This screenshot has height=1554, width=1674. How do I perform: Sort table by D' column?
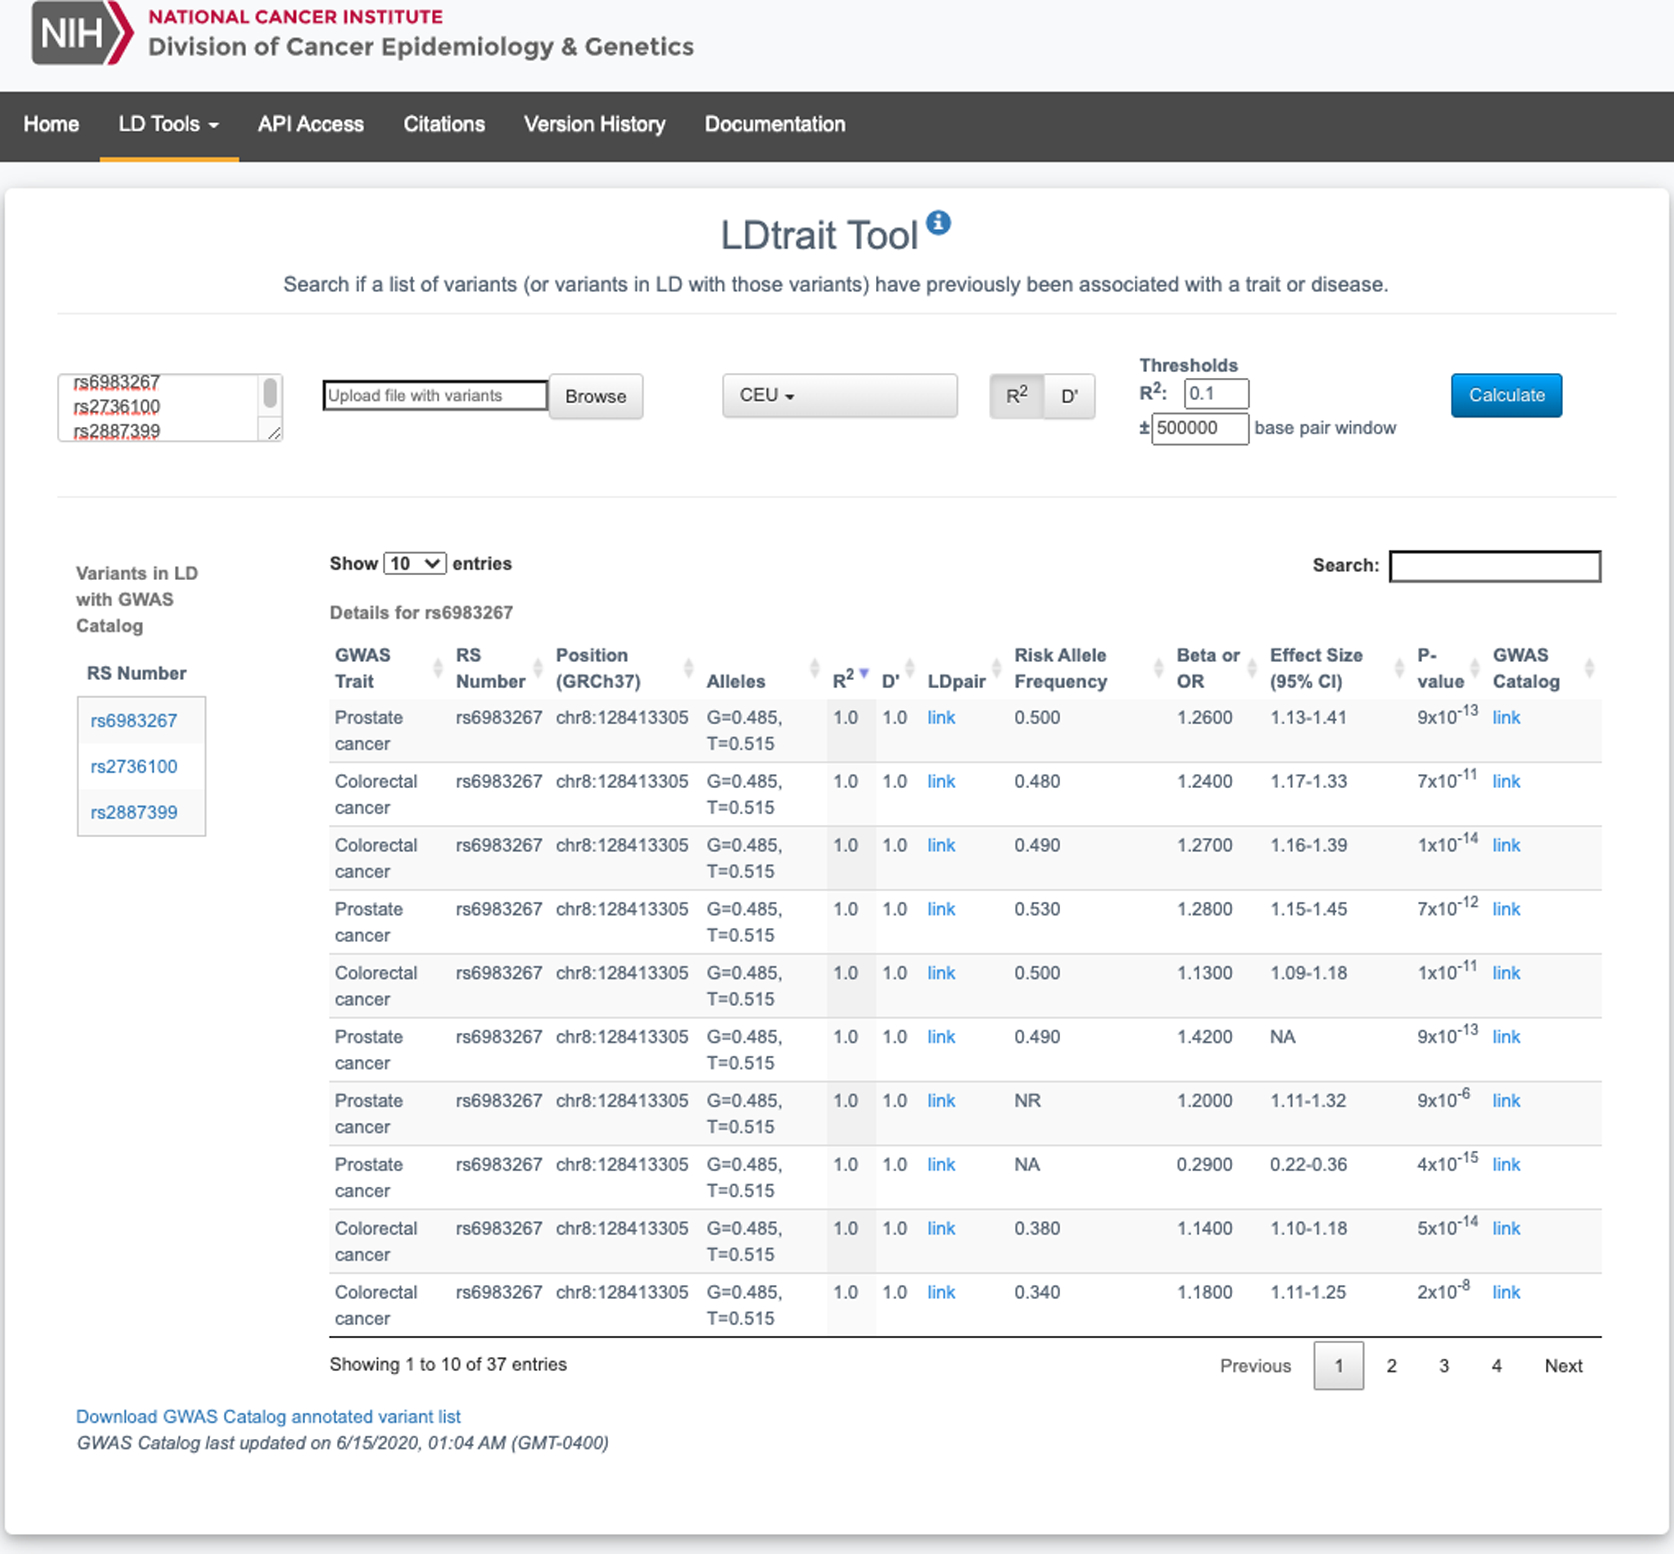coord(897,680)
